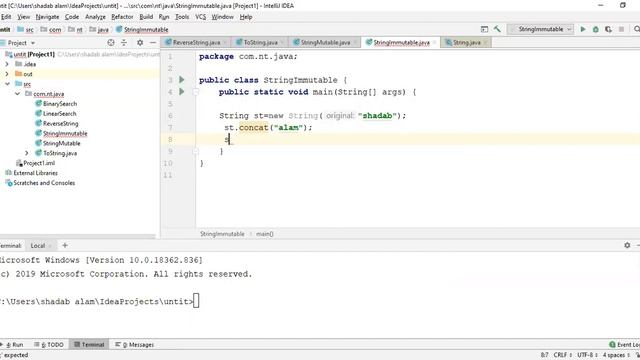Select External Libraries node
Image resolution: width=640 pixels, height=360 pixels.
tap(35, 173)
